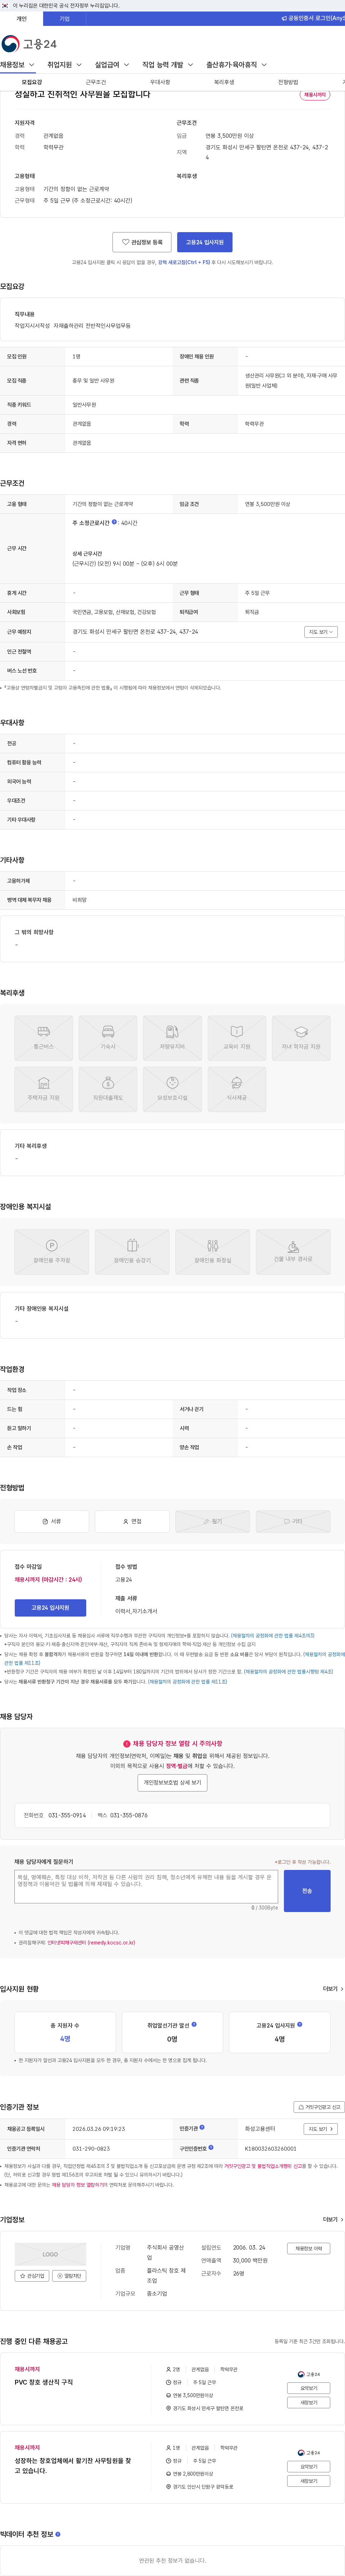Viewport: 345px width, 2576px height.
Task: Open 지도 보기 for 근무 예정지
Action: pos(321,632)
